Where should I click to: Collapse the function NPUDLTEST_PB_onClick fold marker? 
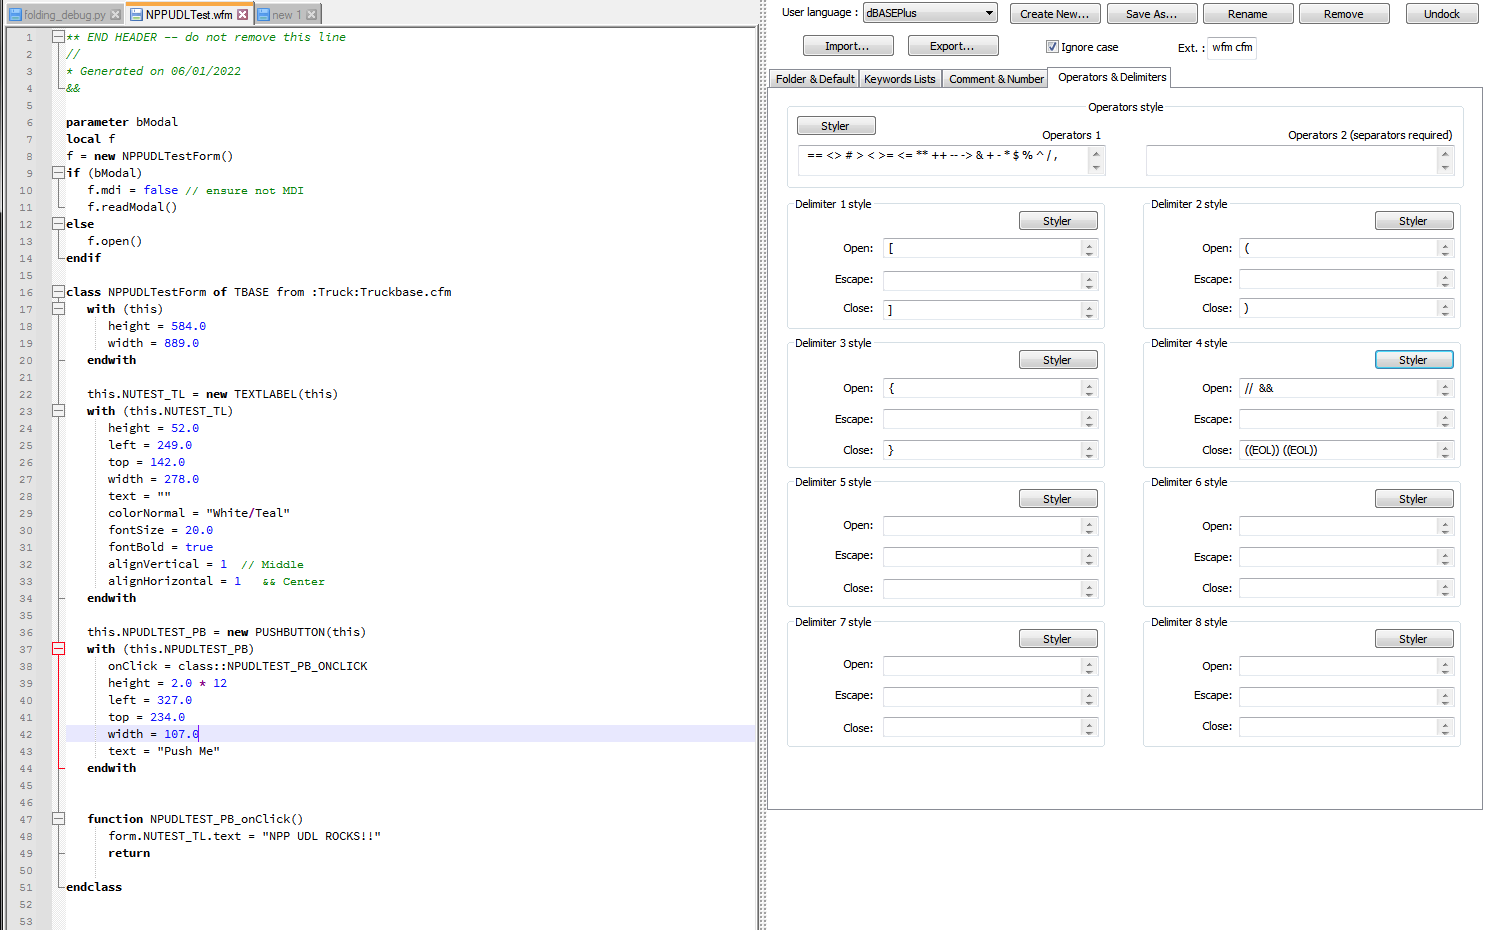click(x=58, y=819)
